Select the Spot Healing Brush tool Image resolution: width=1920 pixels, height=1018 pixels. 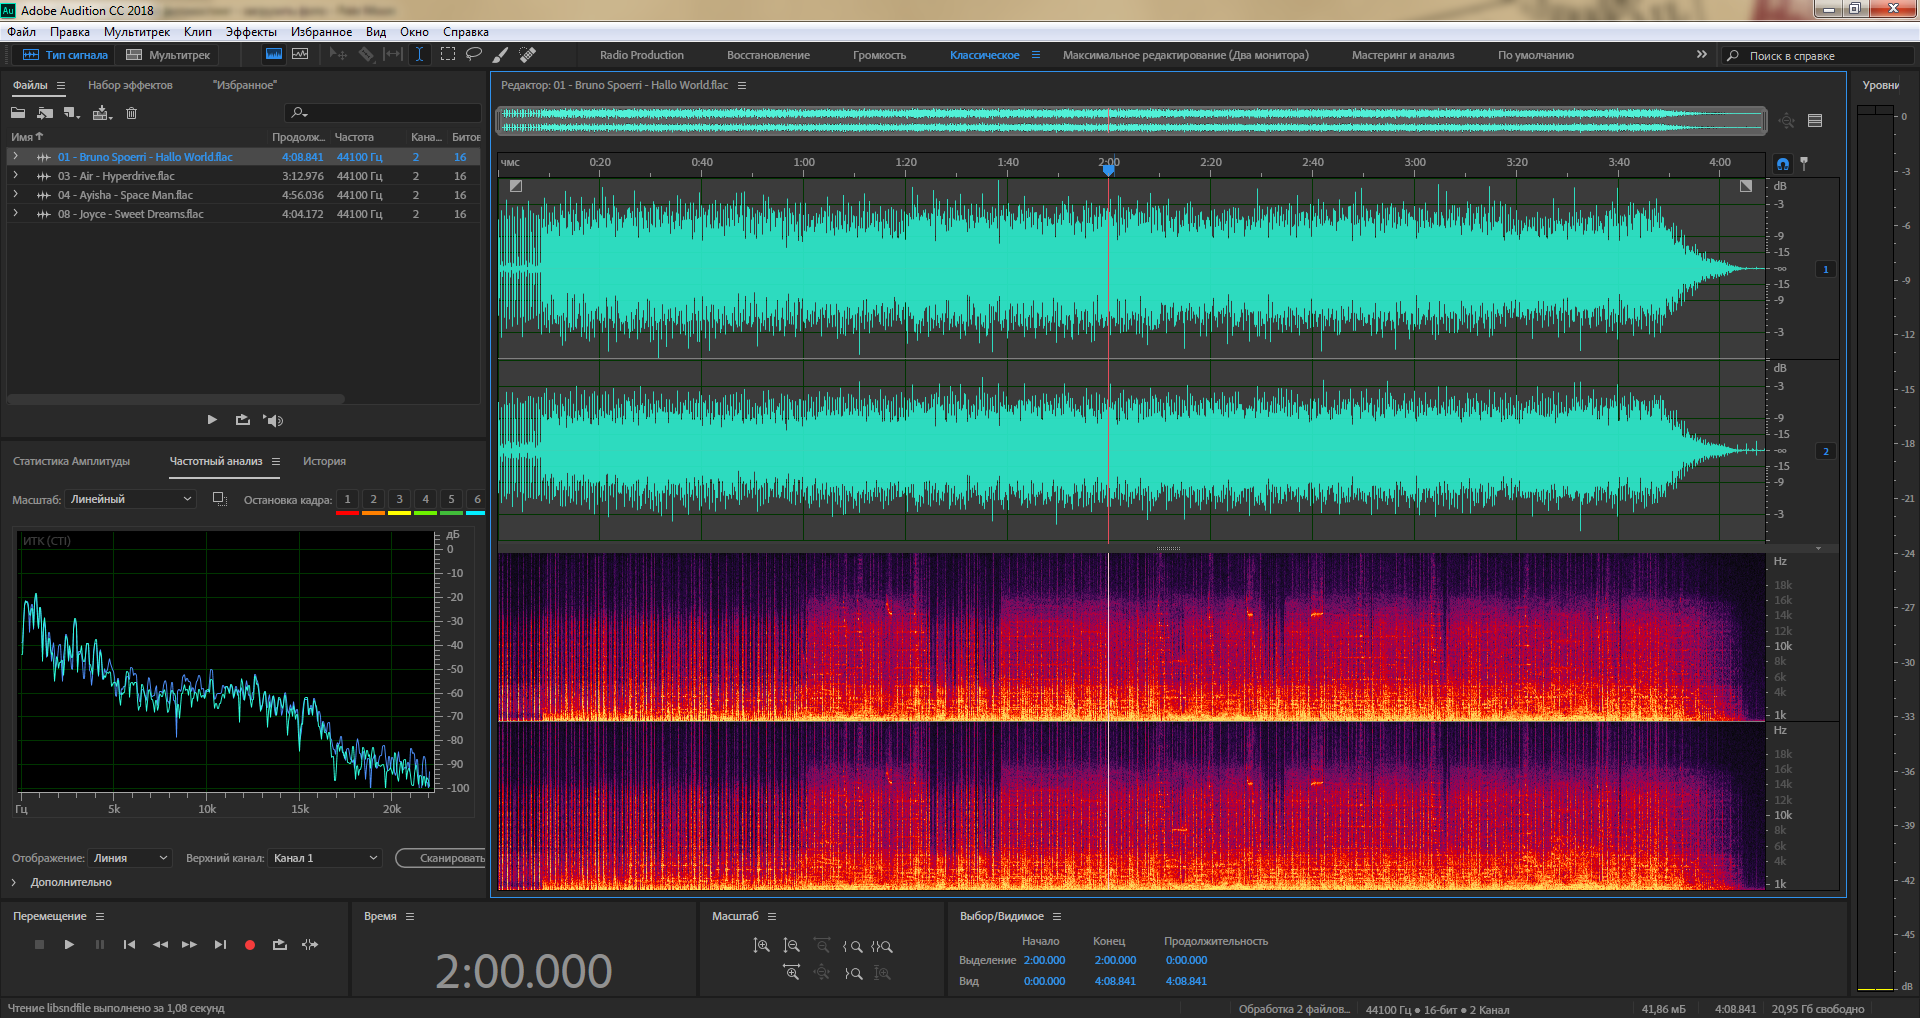coord(528,55)
